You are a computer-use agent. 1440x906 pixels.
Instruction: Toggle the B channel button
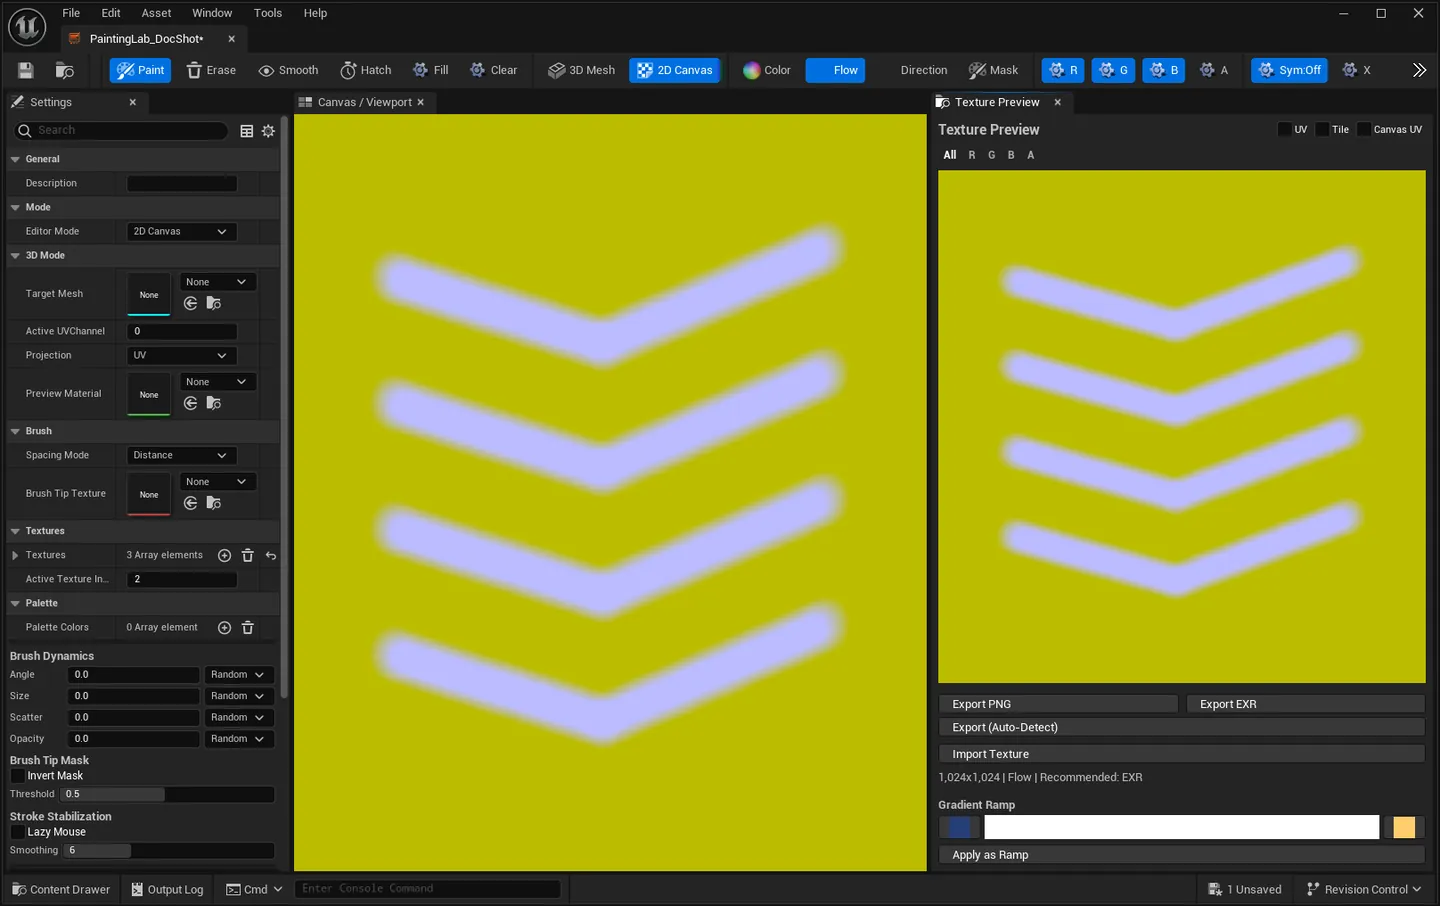[1163, 70]
